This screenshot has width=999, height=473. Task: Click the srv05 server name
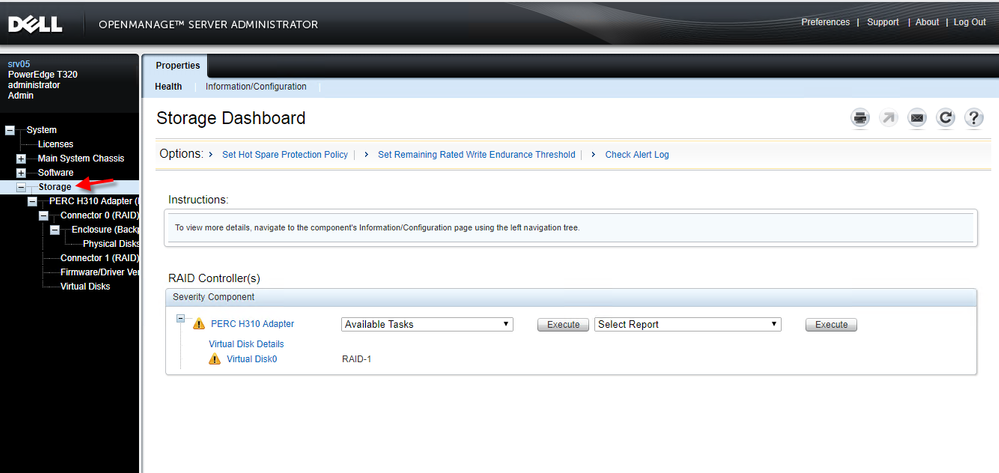19,64
